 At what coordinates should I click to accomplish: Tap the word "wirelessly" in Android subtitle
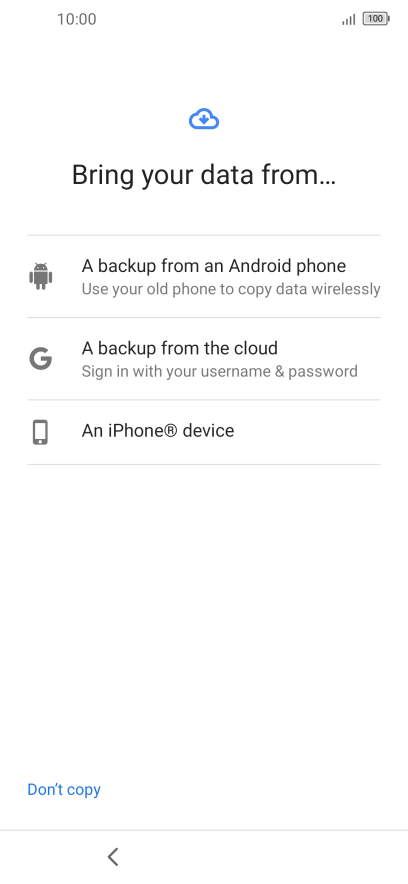347,289
